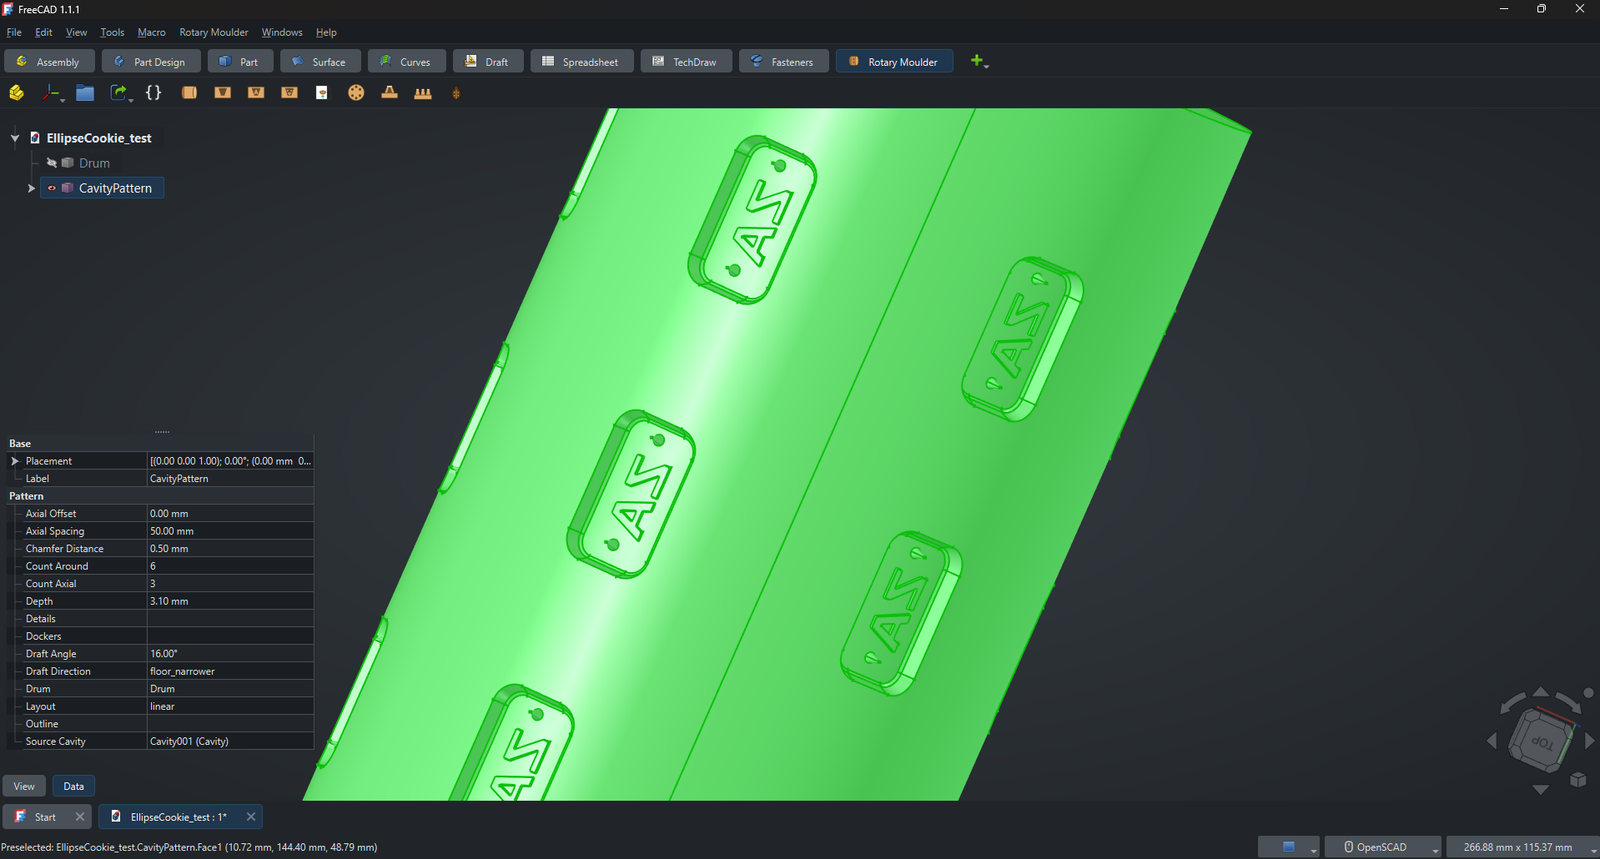Image resolution: width=1600 pixels, height=859 pixels.
Task: Open the View menu
Action: point(76,32)
